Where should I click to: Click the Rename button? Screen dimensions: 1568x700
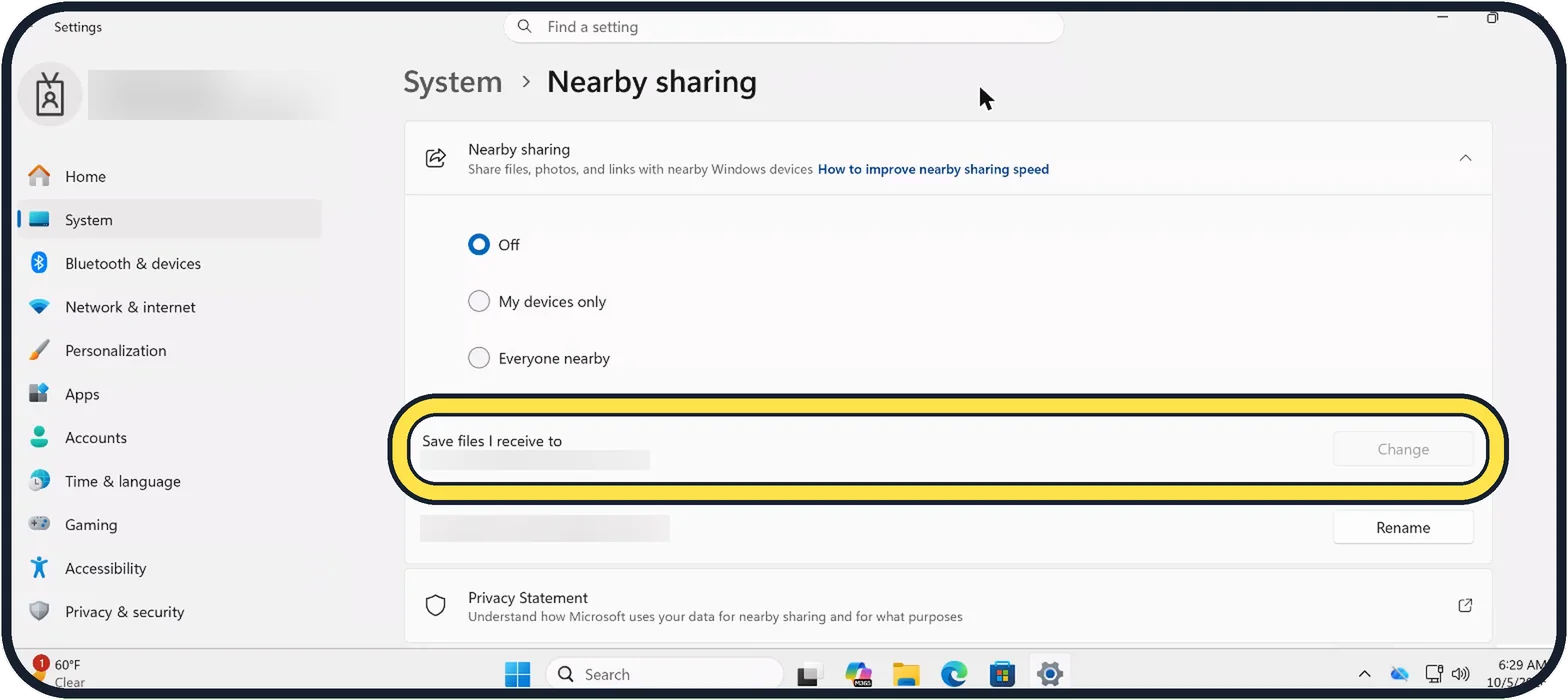pos(1403,527)
